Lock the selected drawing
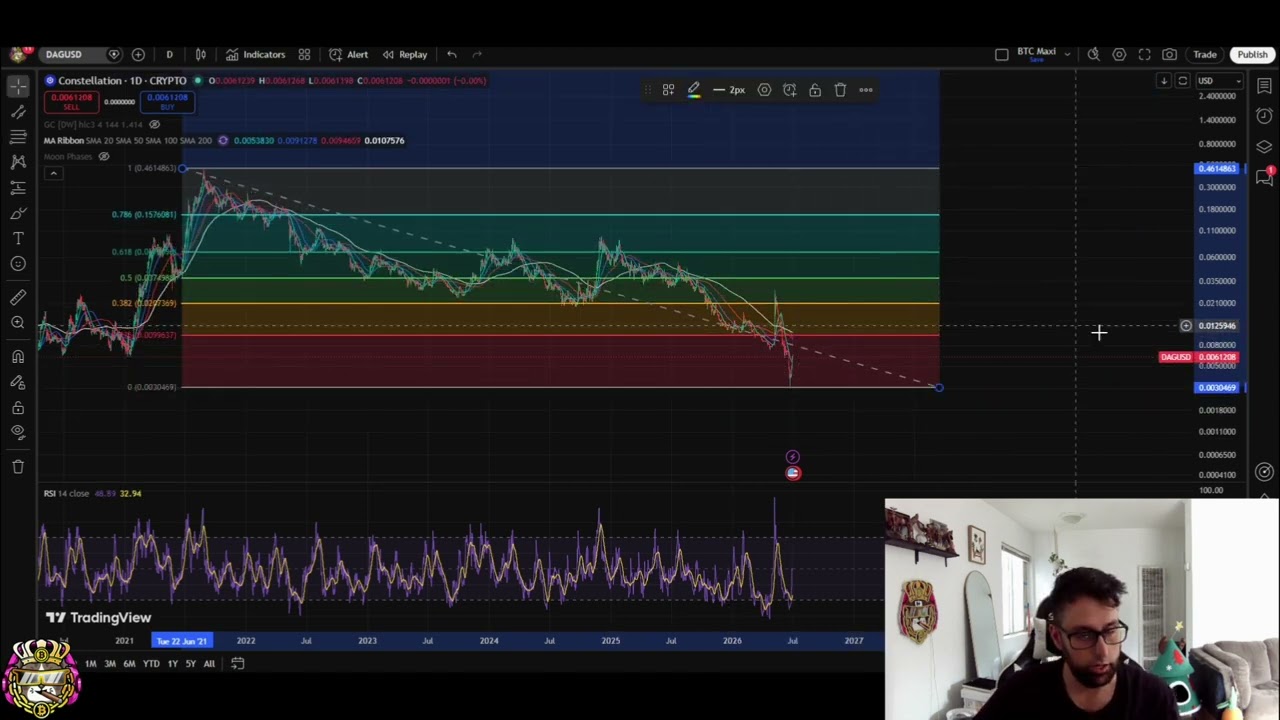Image resolution: width=1280 pixels, height=720 pixels. pos(815,90)
